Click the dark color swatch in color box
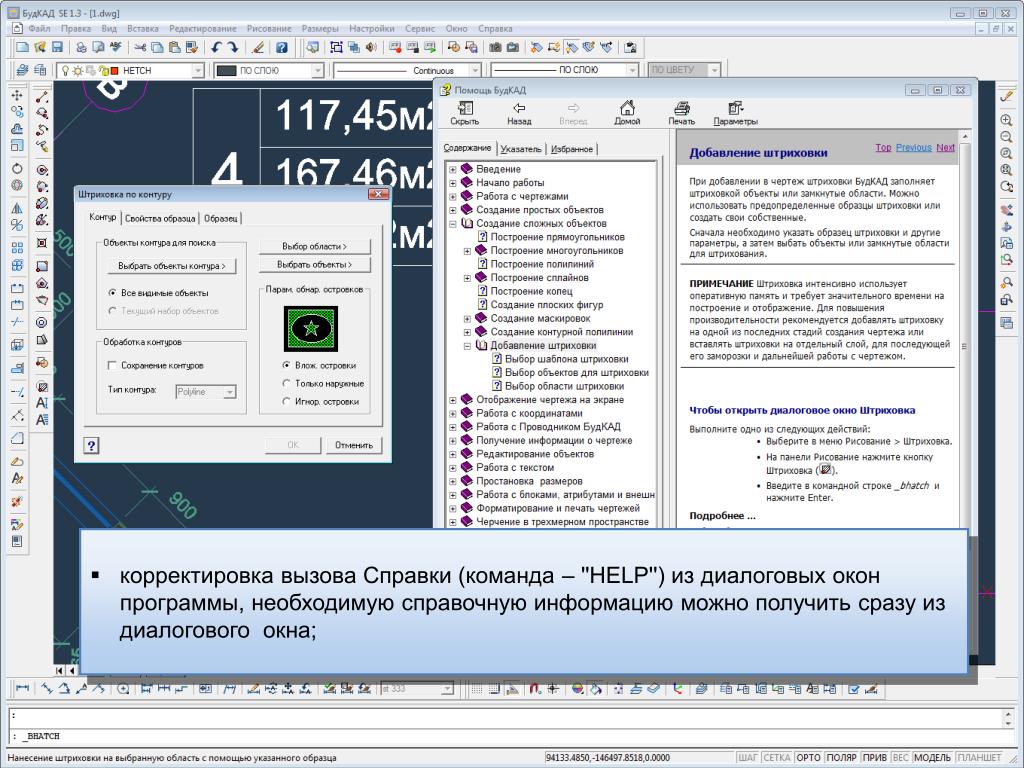This screenshot has height=768, width=1024. 226,71
